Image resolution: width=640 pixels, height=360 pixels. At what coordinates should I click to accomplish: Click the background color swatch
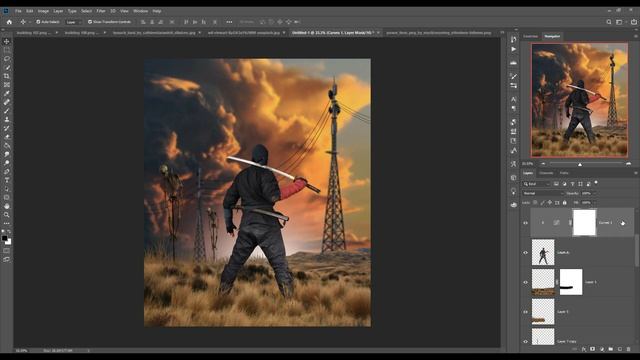[x=9, y=242]
